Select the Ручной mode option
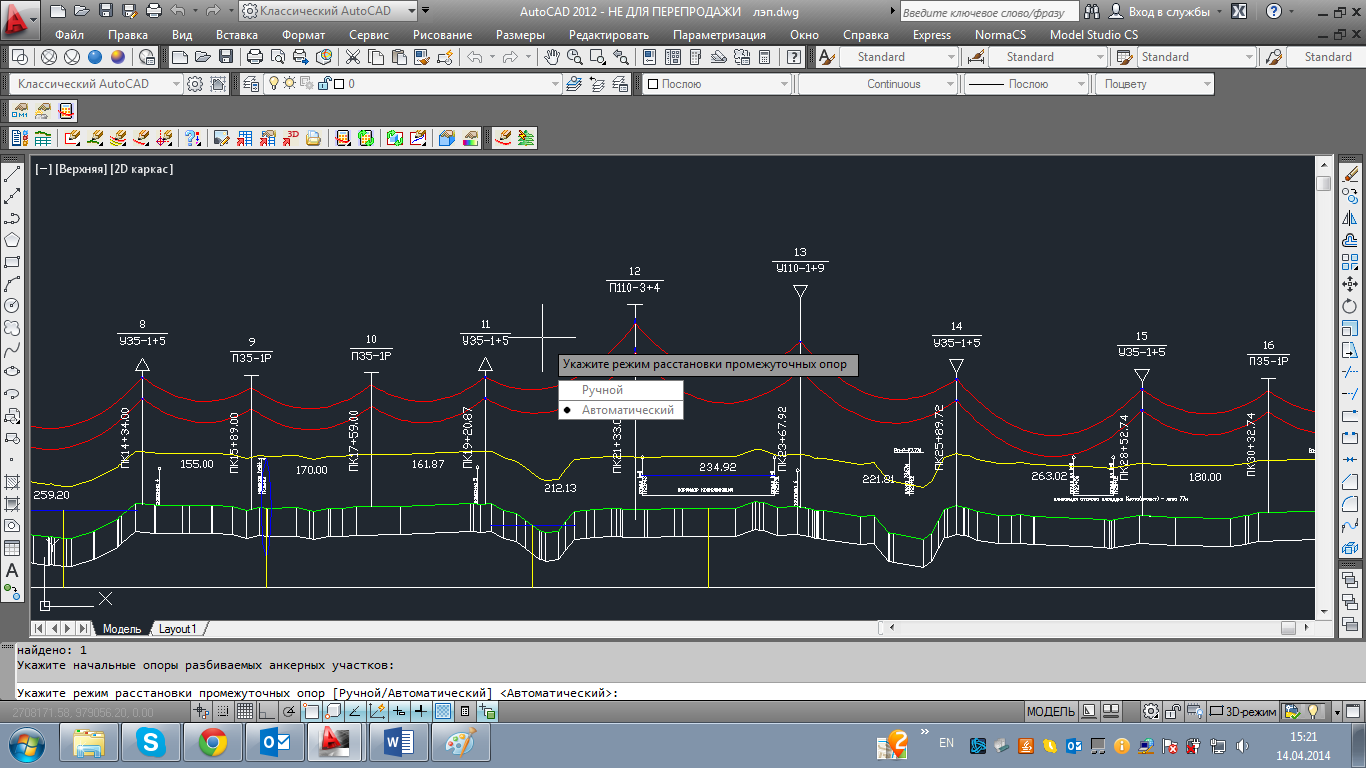Screen dimensions: 1366x768 602,390
